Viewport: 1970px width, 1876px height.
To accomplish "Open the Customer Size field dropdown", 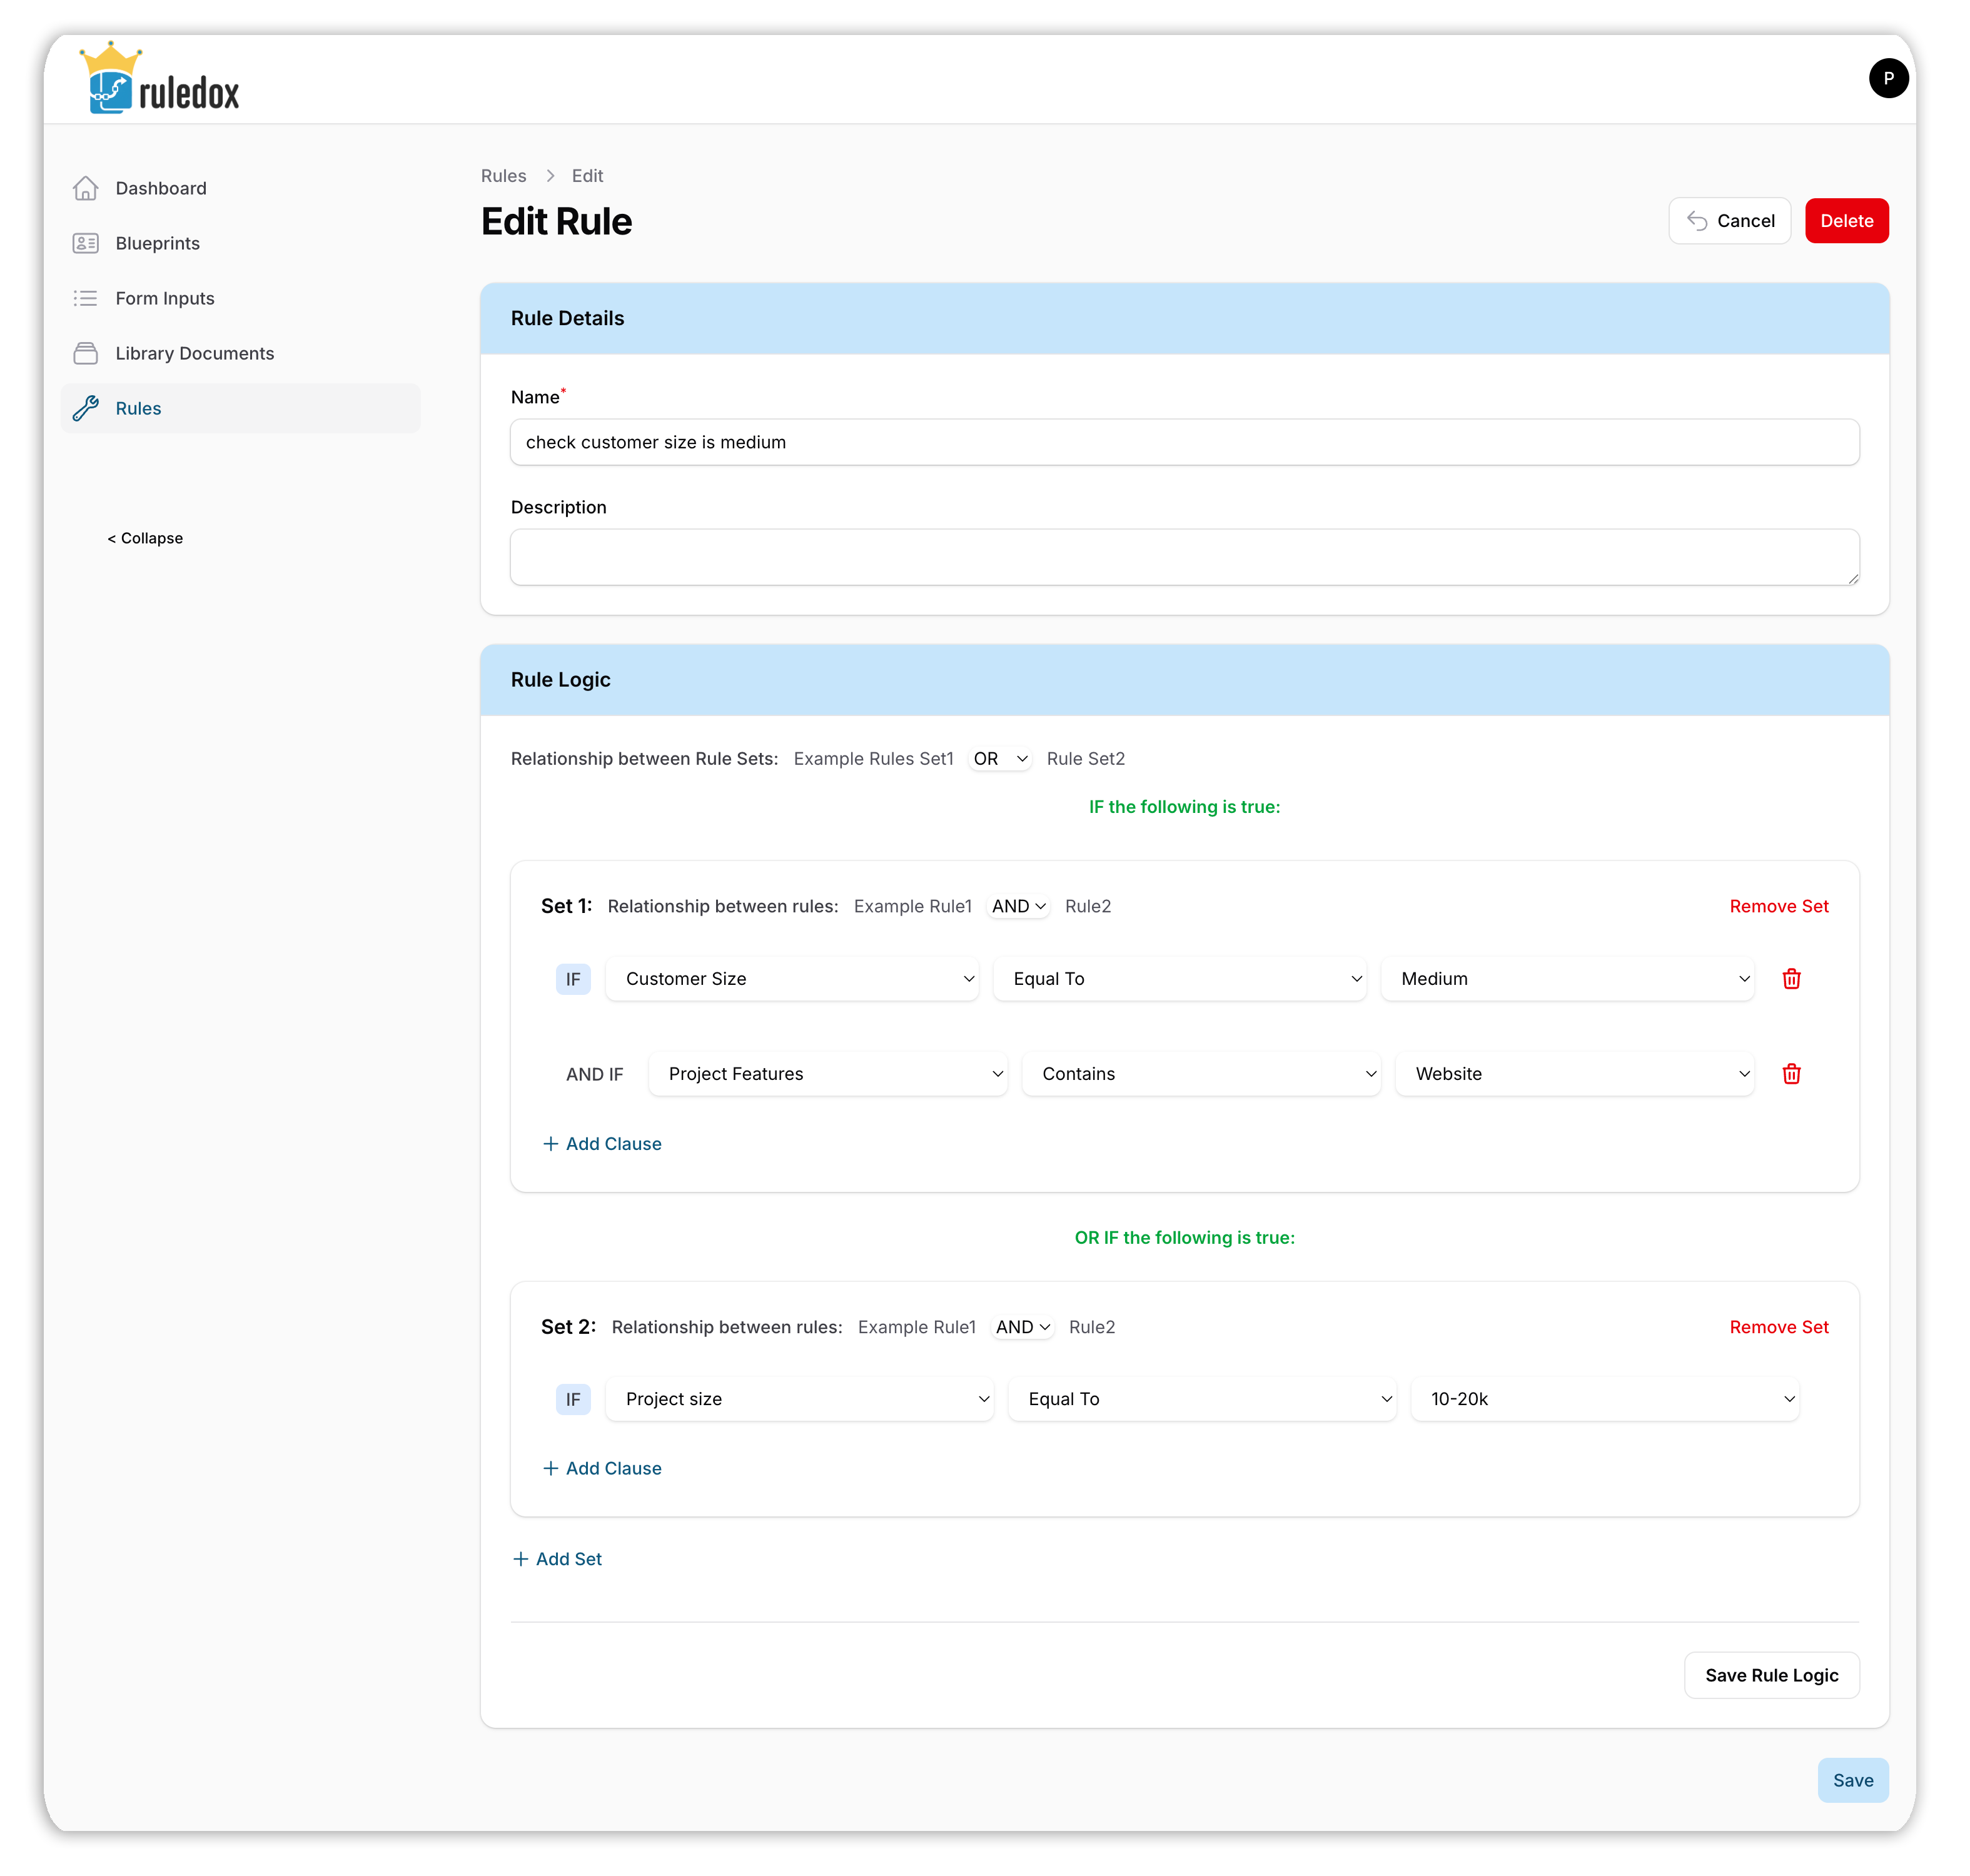I will pyautogui.click(x=792, y=978).
